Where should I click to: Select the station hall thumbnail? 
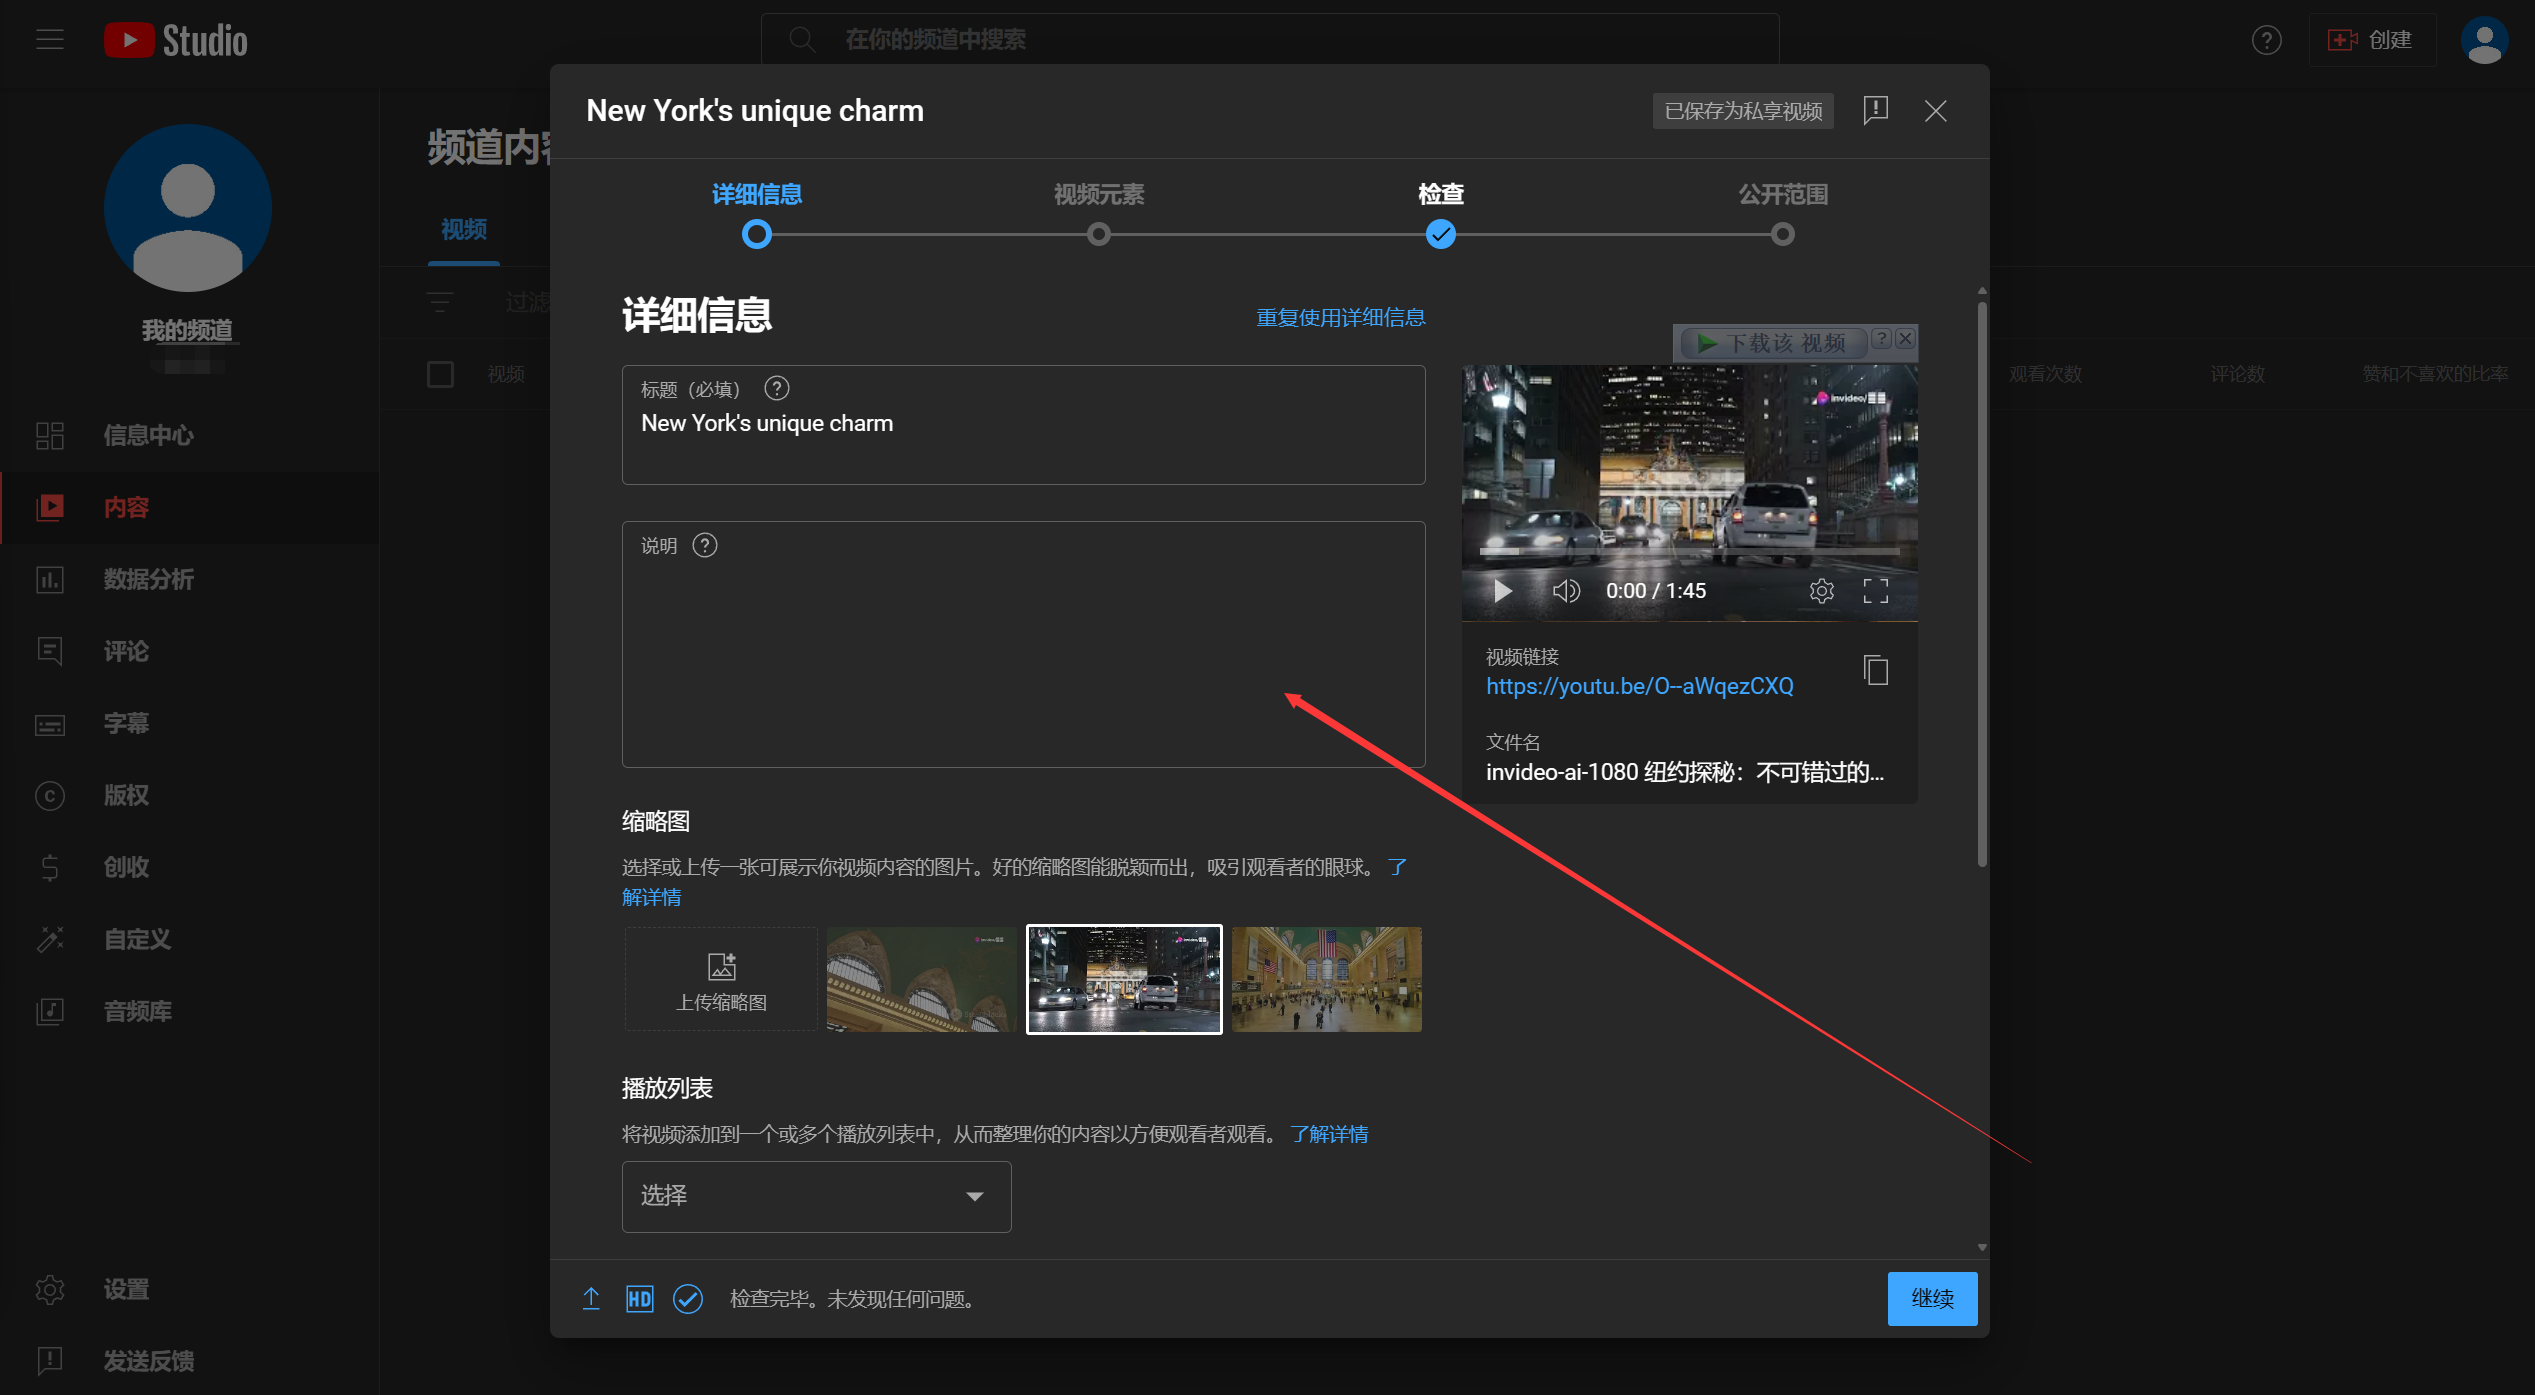(1326, 979)
